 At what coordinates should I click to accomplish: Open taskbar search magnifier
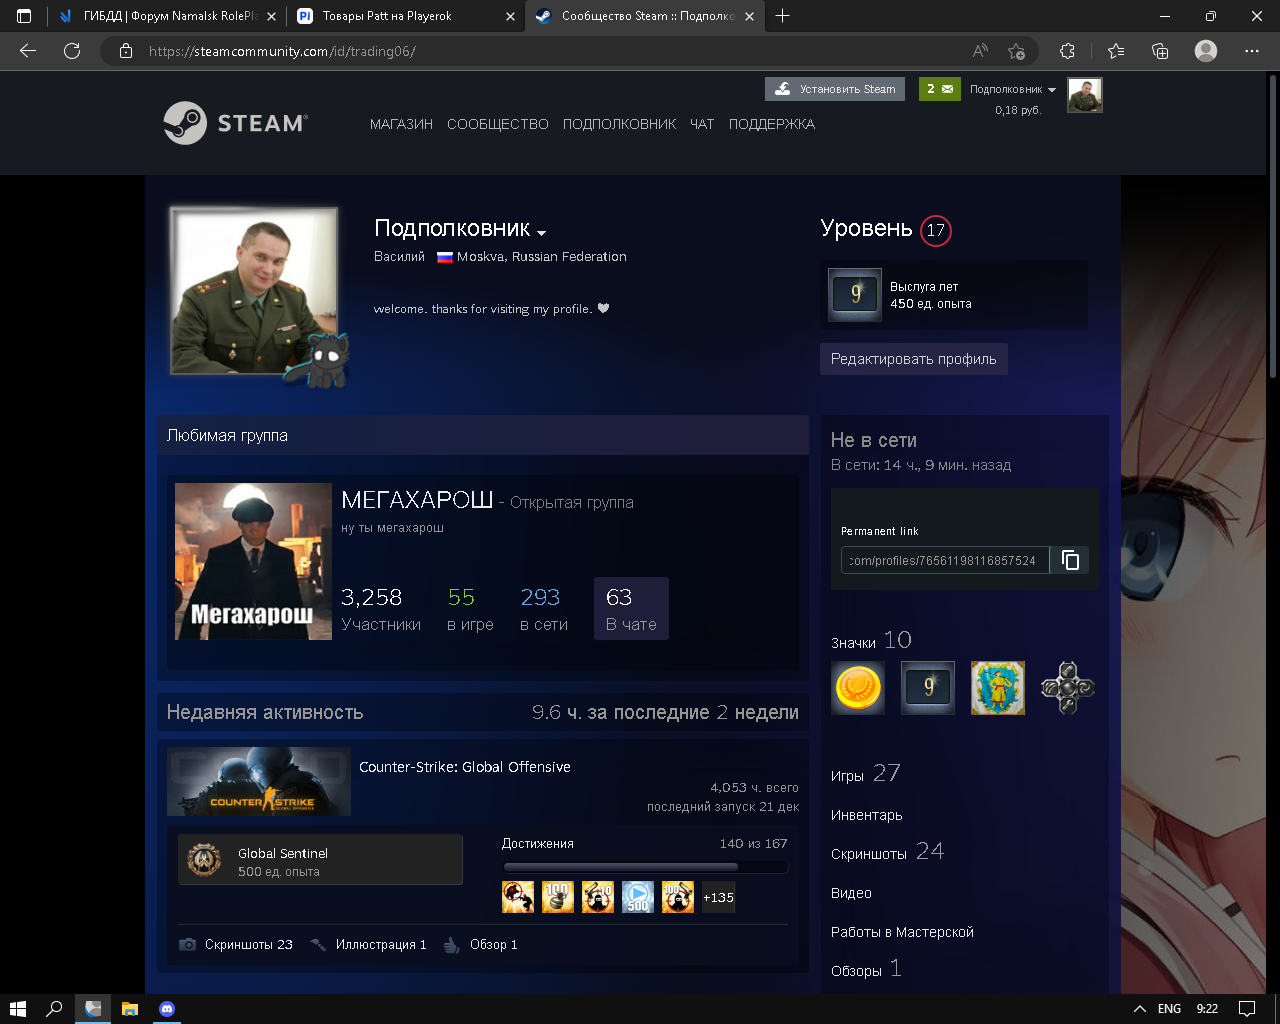click(55, 1009)
